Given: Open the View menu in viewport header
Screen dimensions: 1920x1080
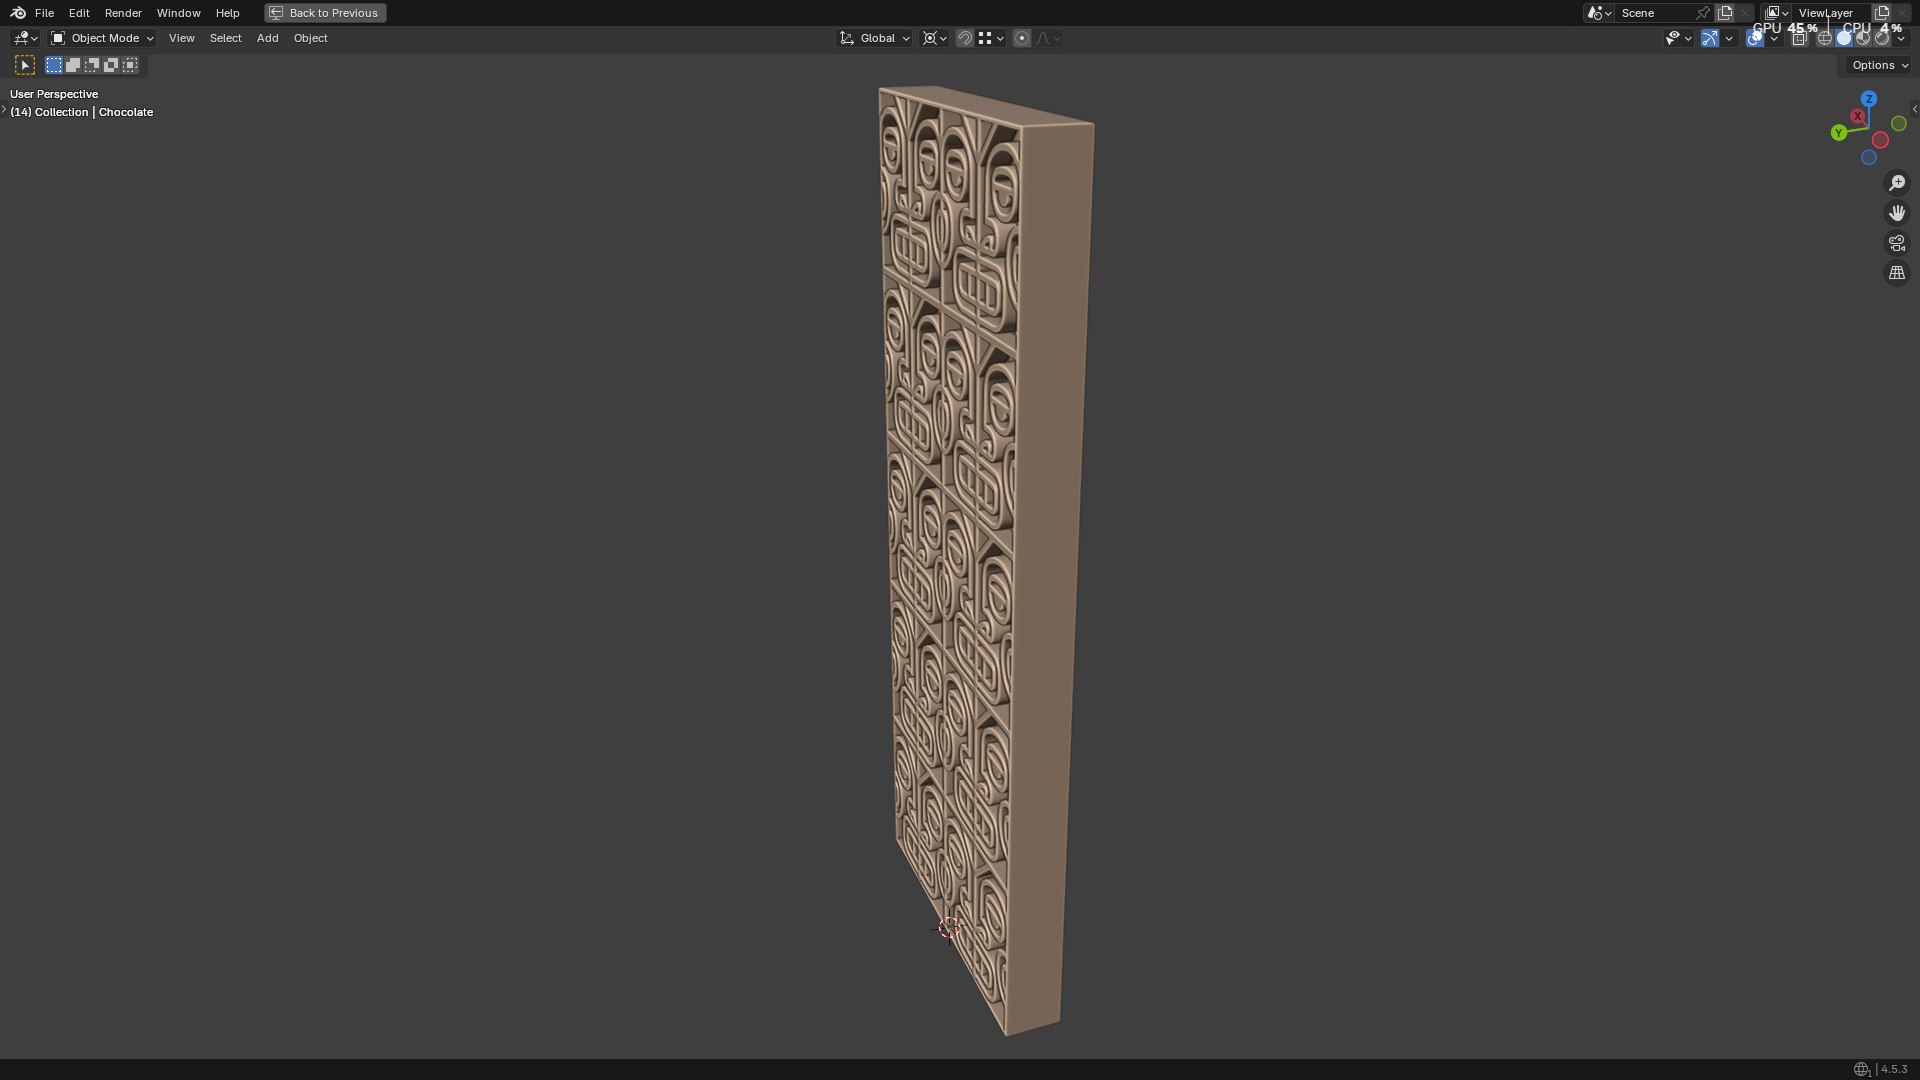Looking at the screenshot, I should tap(181, 38).
